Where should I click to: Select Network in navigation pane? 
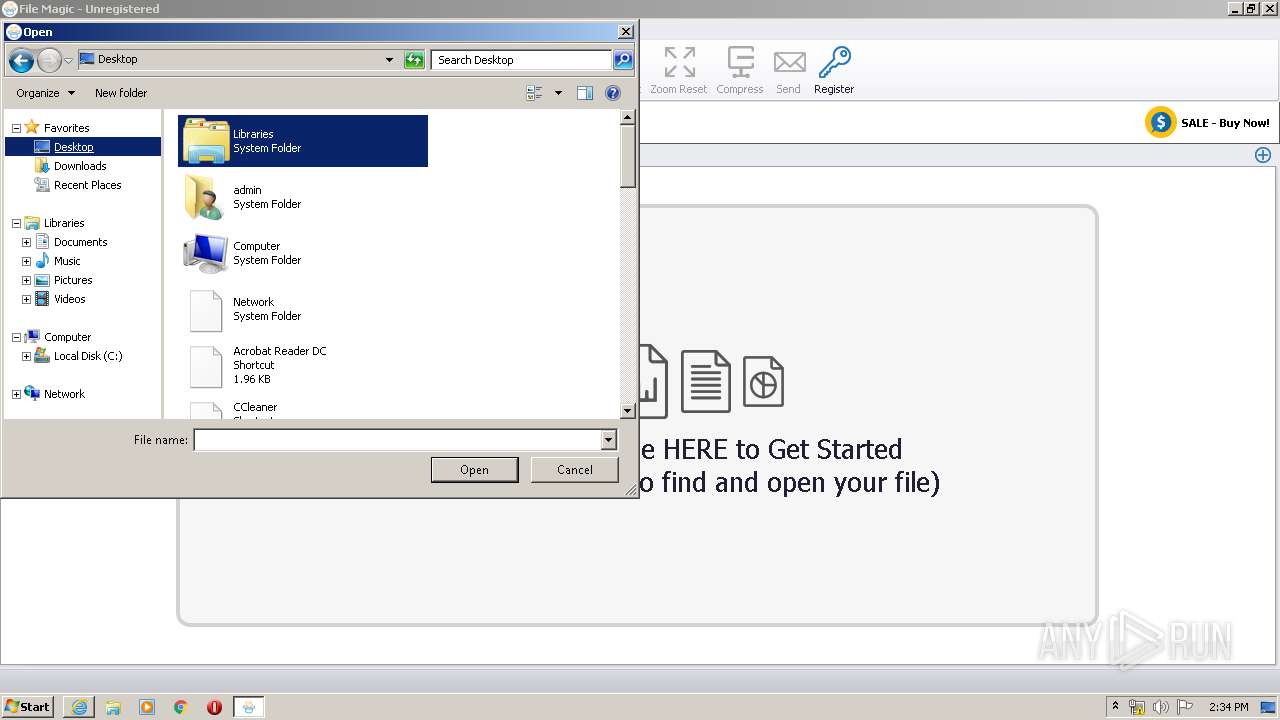pyautogui.click(x=64, y=394)
